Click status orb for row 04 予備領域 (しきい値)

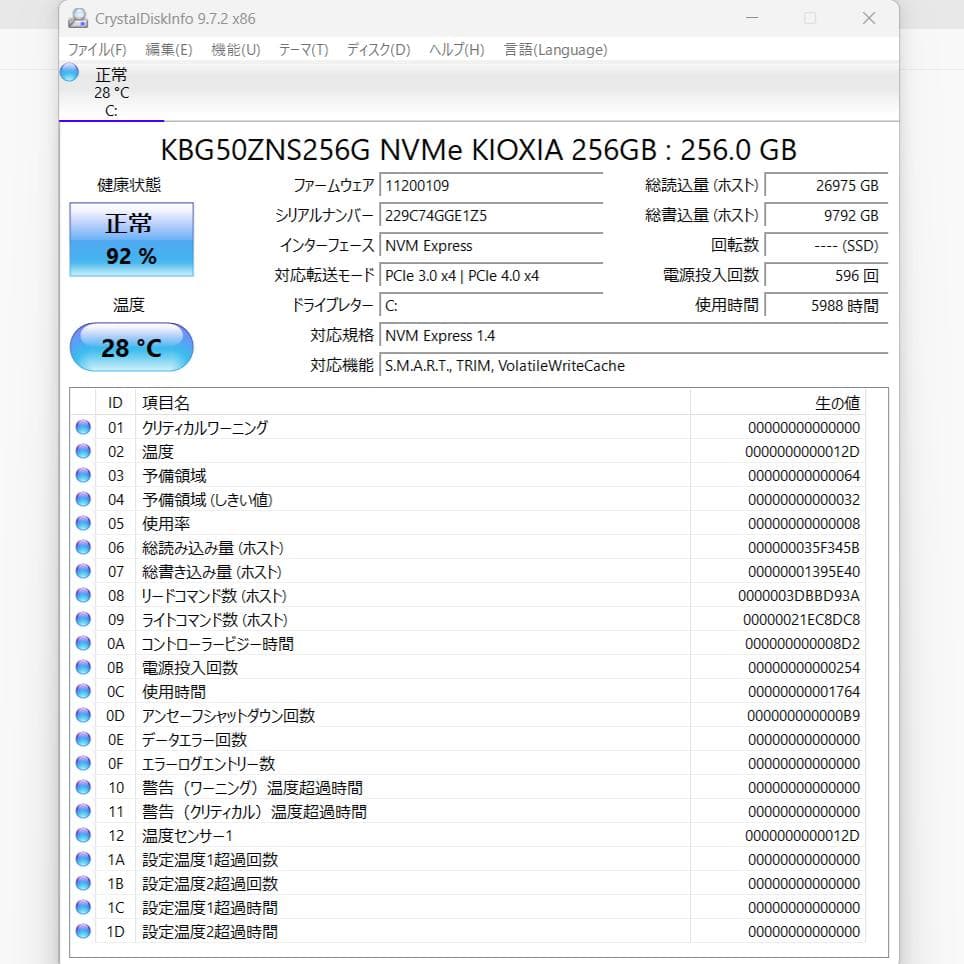pos(83,499)
